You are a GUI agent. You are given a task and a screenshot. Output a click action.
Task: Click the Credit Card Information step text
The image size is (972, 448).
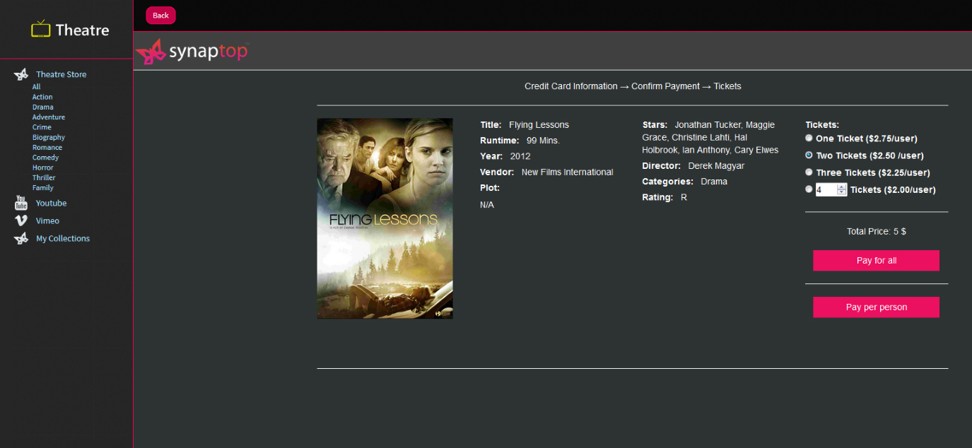[571, 86]
